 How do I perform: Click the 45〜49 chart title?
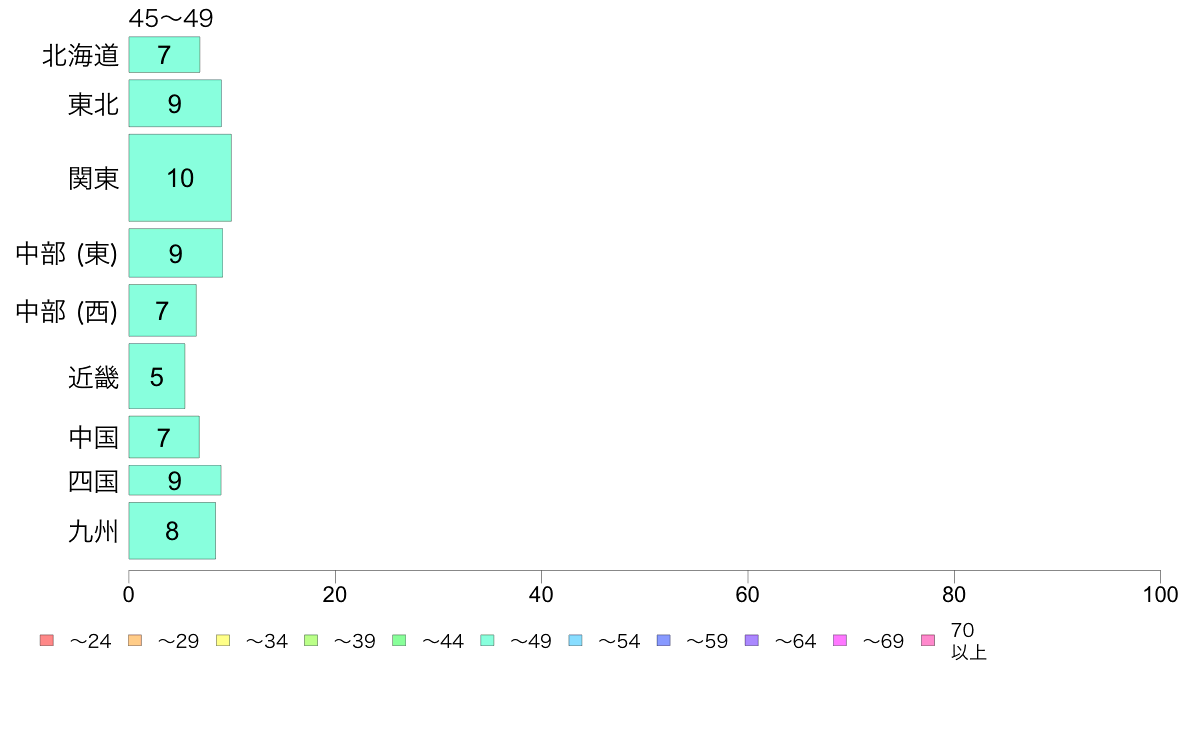tap(171, 17)
